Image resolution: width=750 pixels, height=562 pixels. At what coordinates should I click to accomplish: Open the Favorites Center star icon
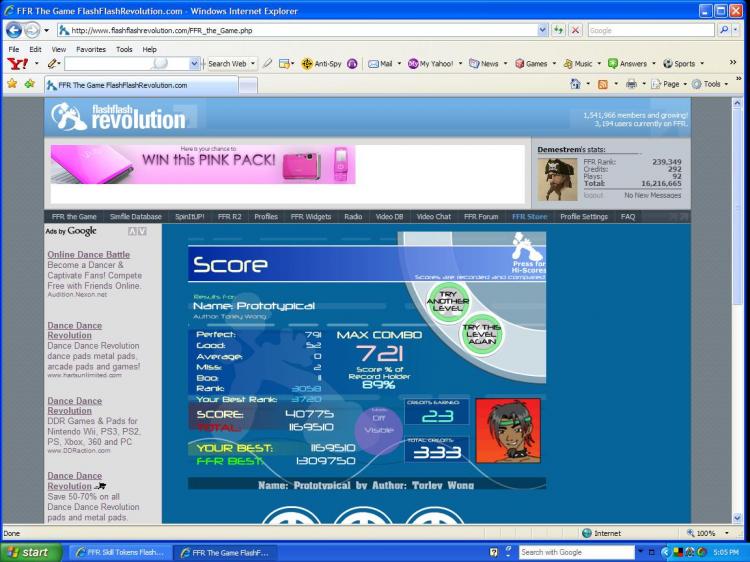click(12, 84)
